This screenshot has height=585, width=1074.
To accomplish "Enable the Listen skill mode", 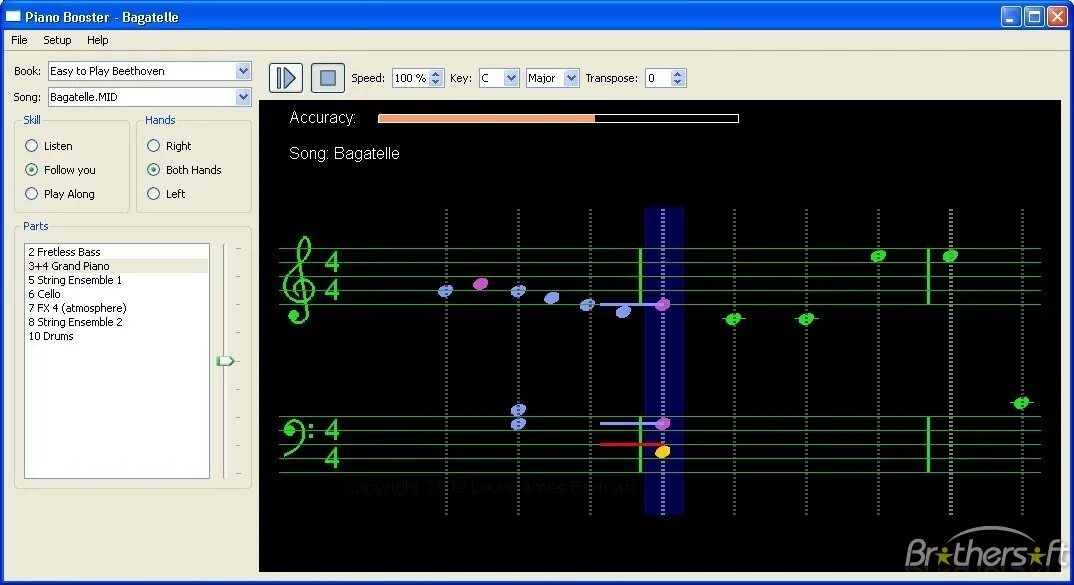I will click(x=31, y=145).
